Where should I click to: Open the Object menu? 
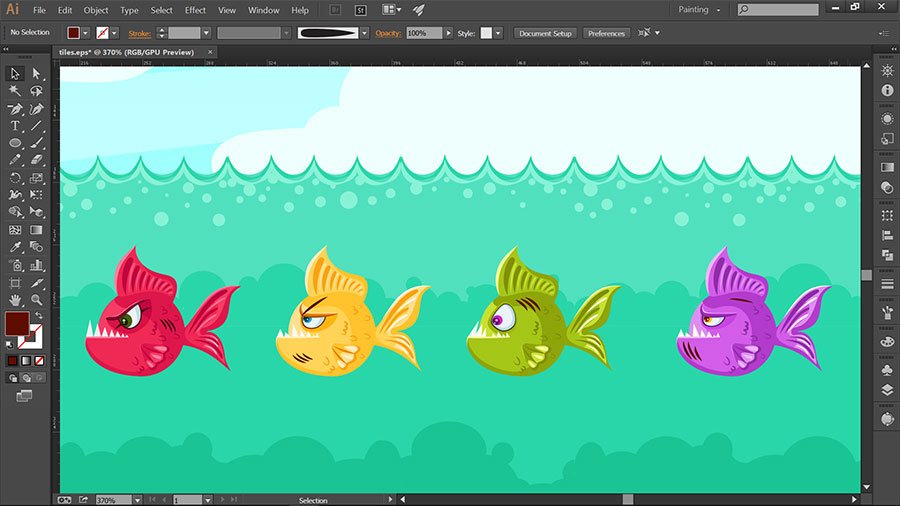click(x=96, y=10)
